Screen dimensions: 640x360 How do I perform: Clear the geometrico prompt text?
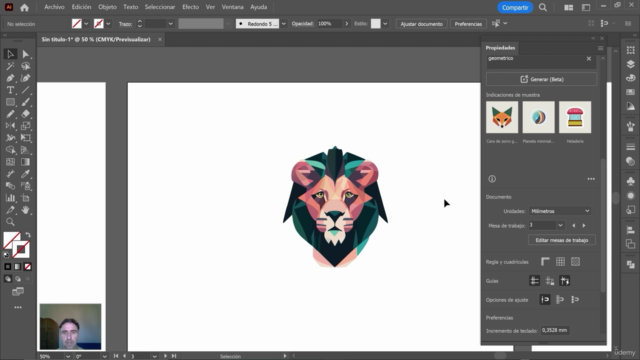(589, 59)
